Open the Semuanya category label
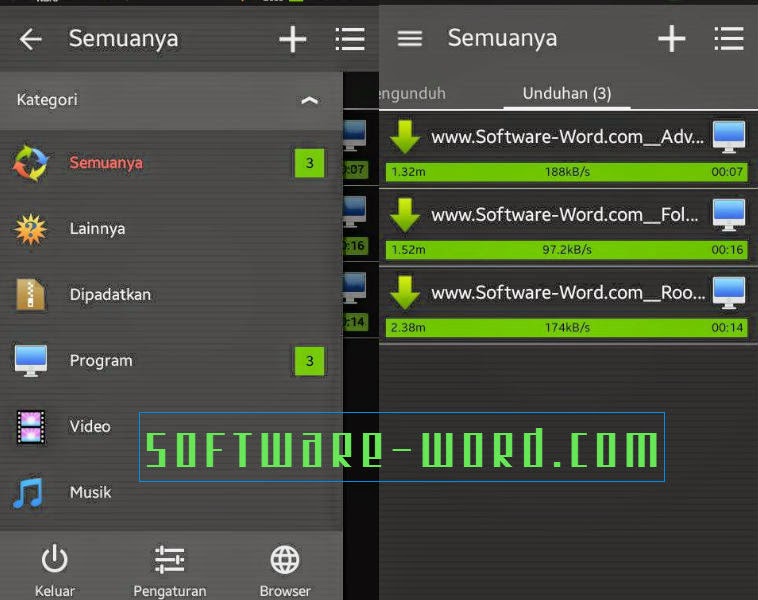Screen dimensions: 758x600 coord(106,163)
